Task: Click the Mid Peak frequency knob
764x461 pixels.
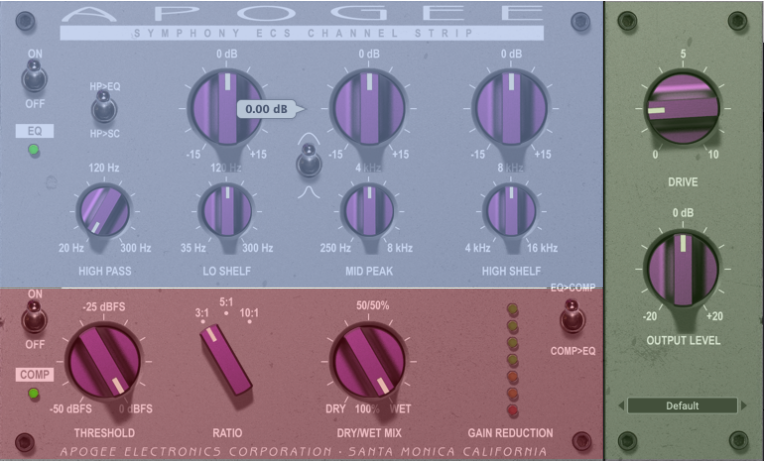Action: pos(368,209)
